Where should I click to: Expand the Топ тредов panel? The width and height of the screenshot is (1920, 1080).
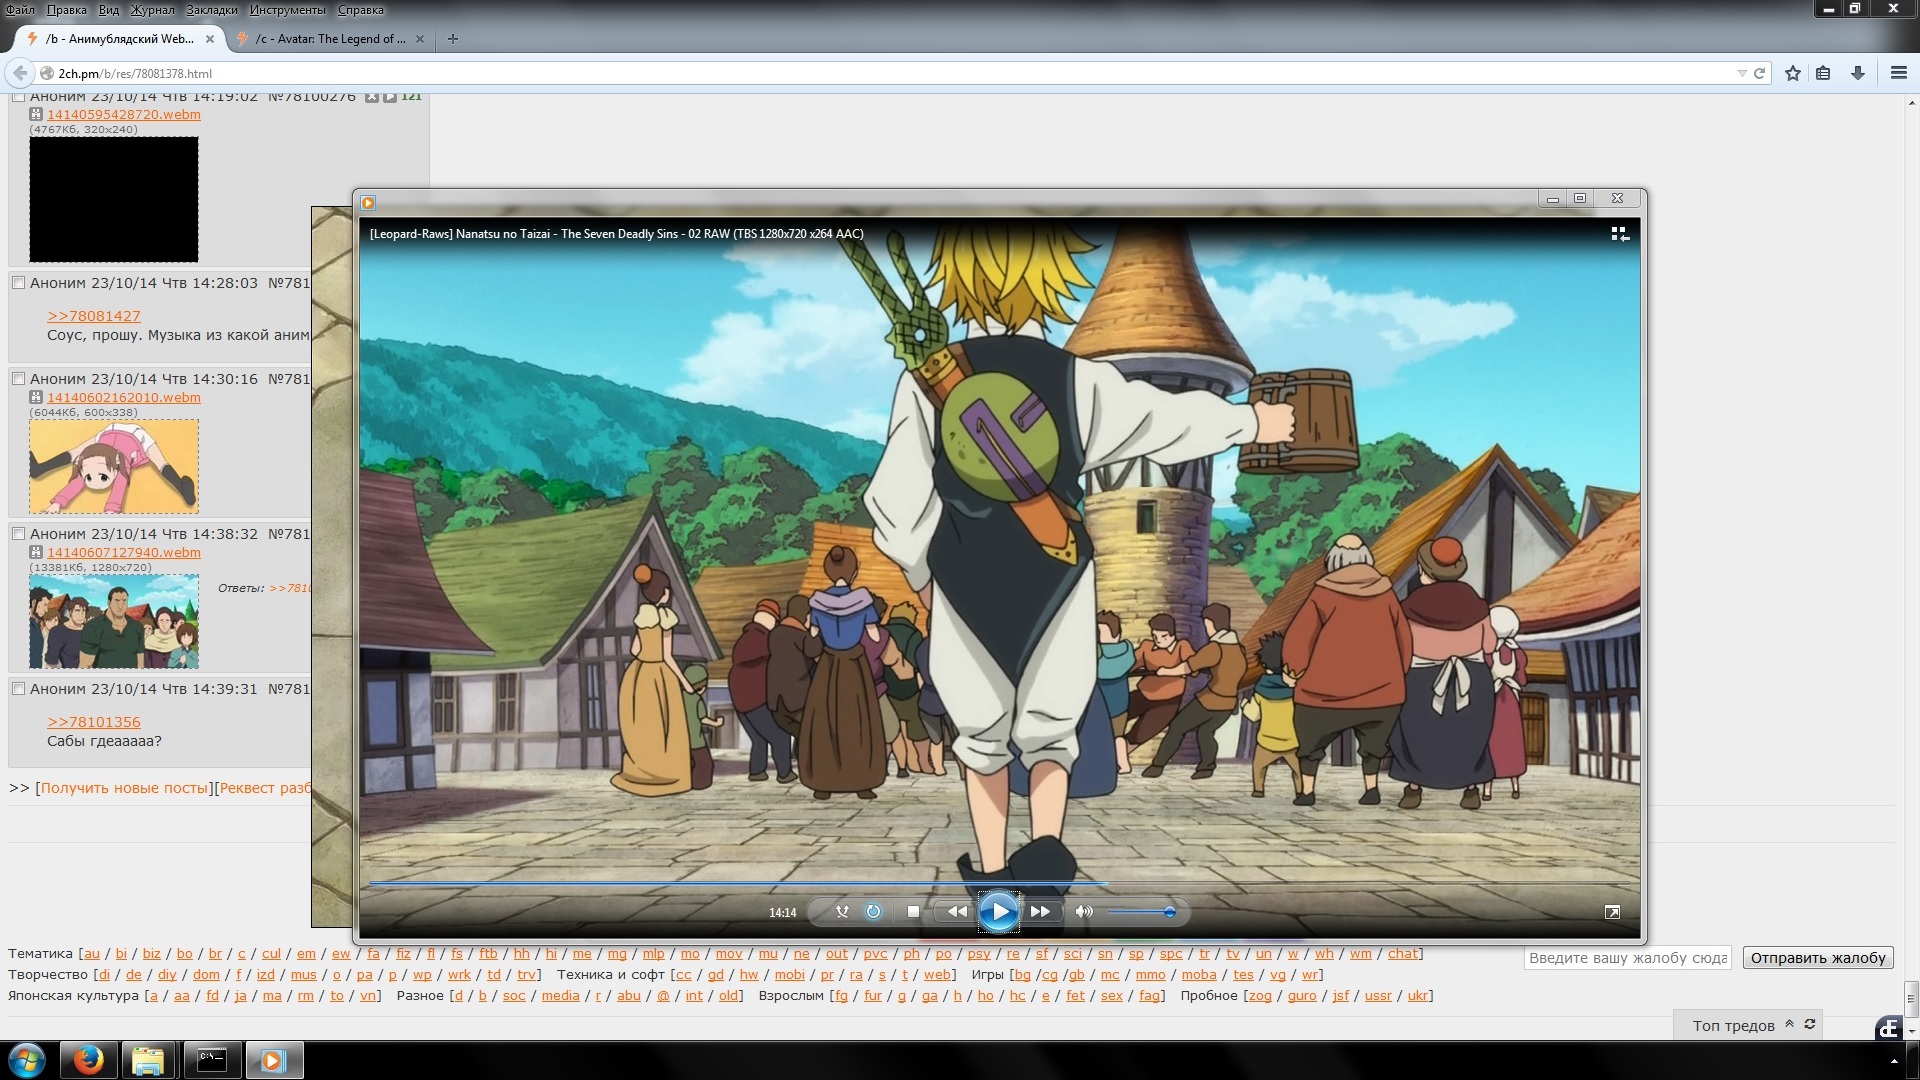coord(1789,1024)
